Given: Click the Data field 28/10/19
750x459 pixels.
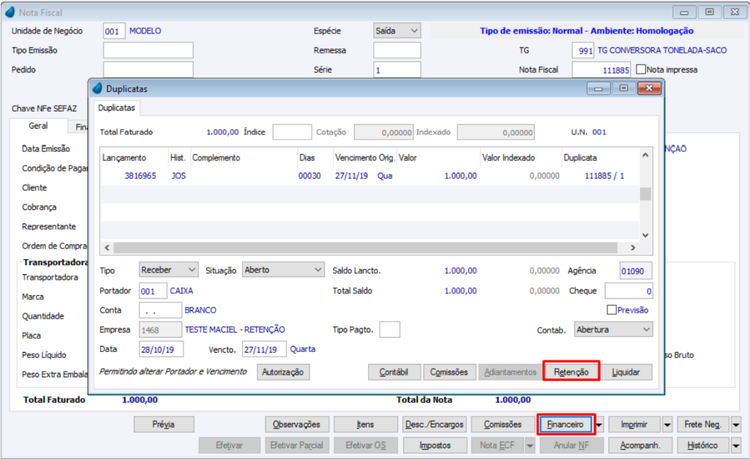Looking at the screenshot, I should pos(161,349).
